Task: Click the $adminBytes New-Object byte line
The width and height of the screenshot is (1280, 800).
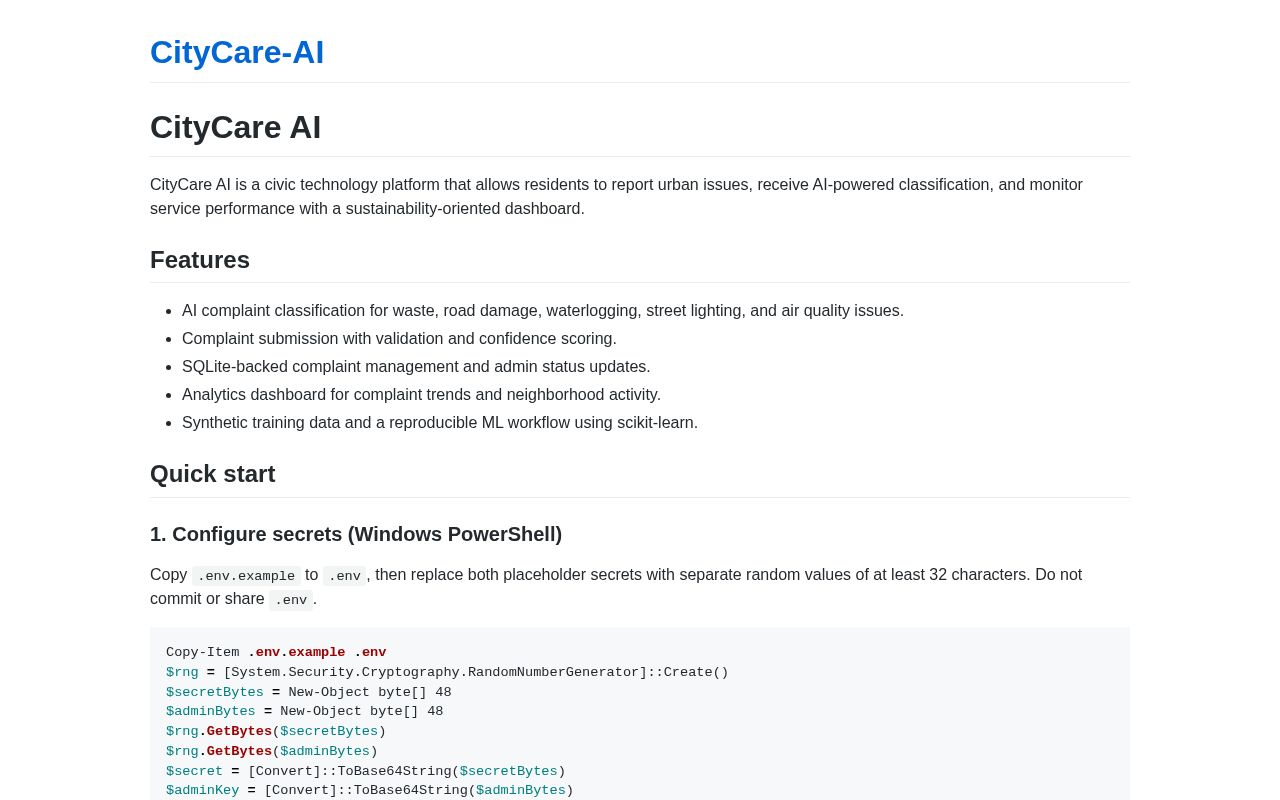Action: (305, 712)
